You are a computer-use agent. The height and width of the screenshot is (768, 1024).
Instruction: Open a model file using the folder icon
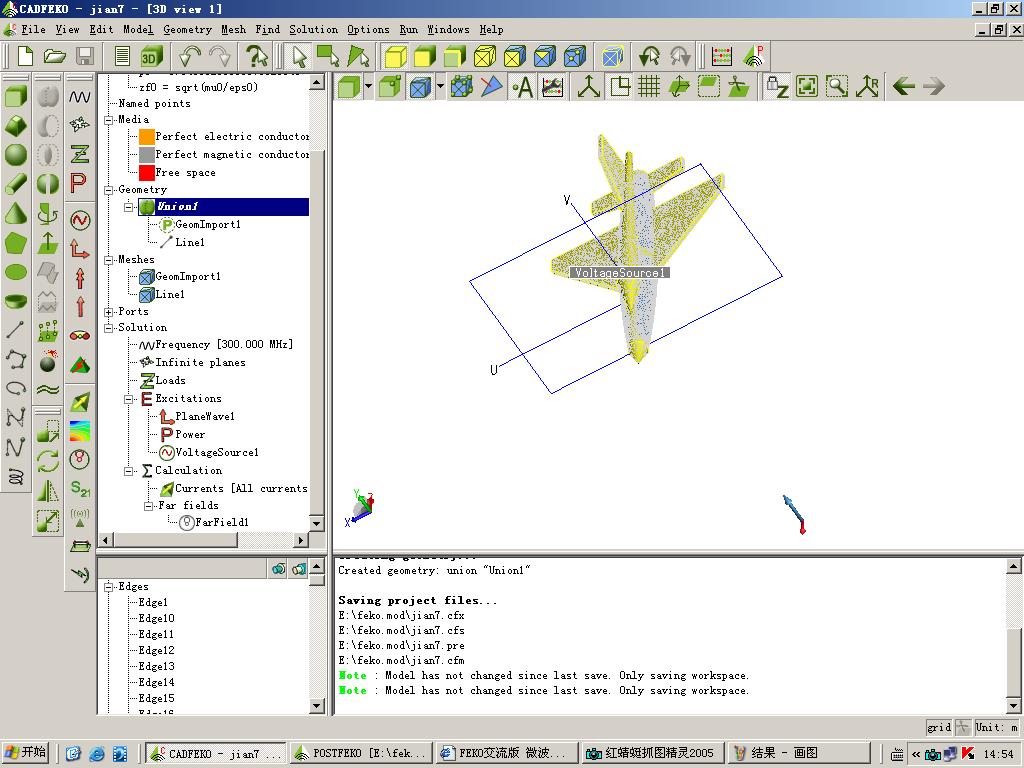[x=55, y=56]
